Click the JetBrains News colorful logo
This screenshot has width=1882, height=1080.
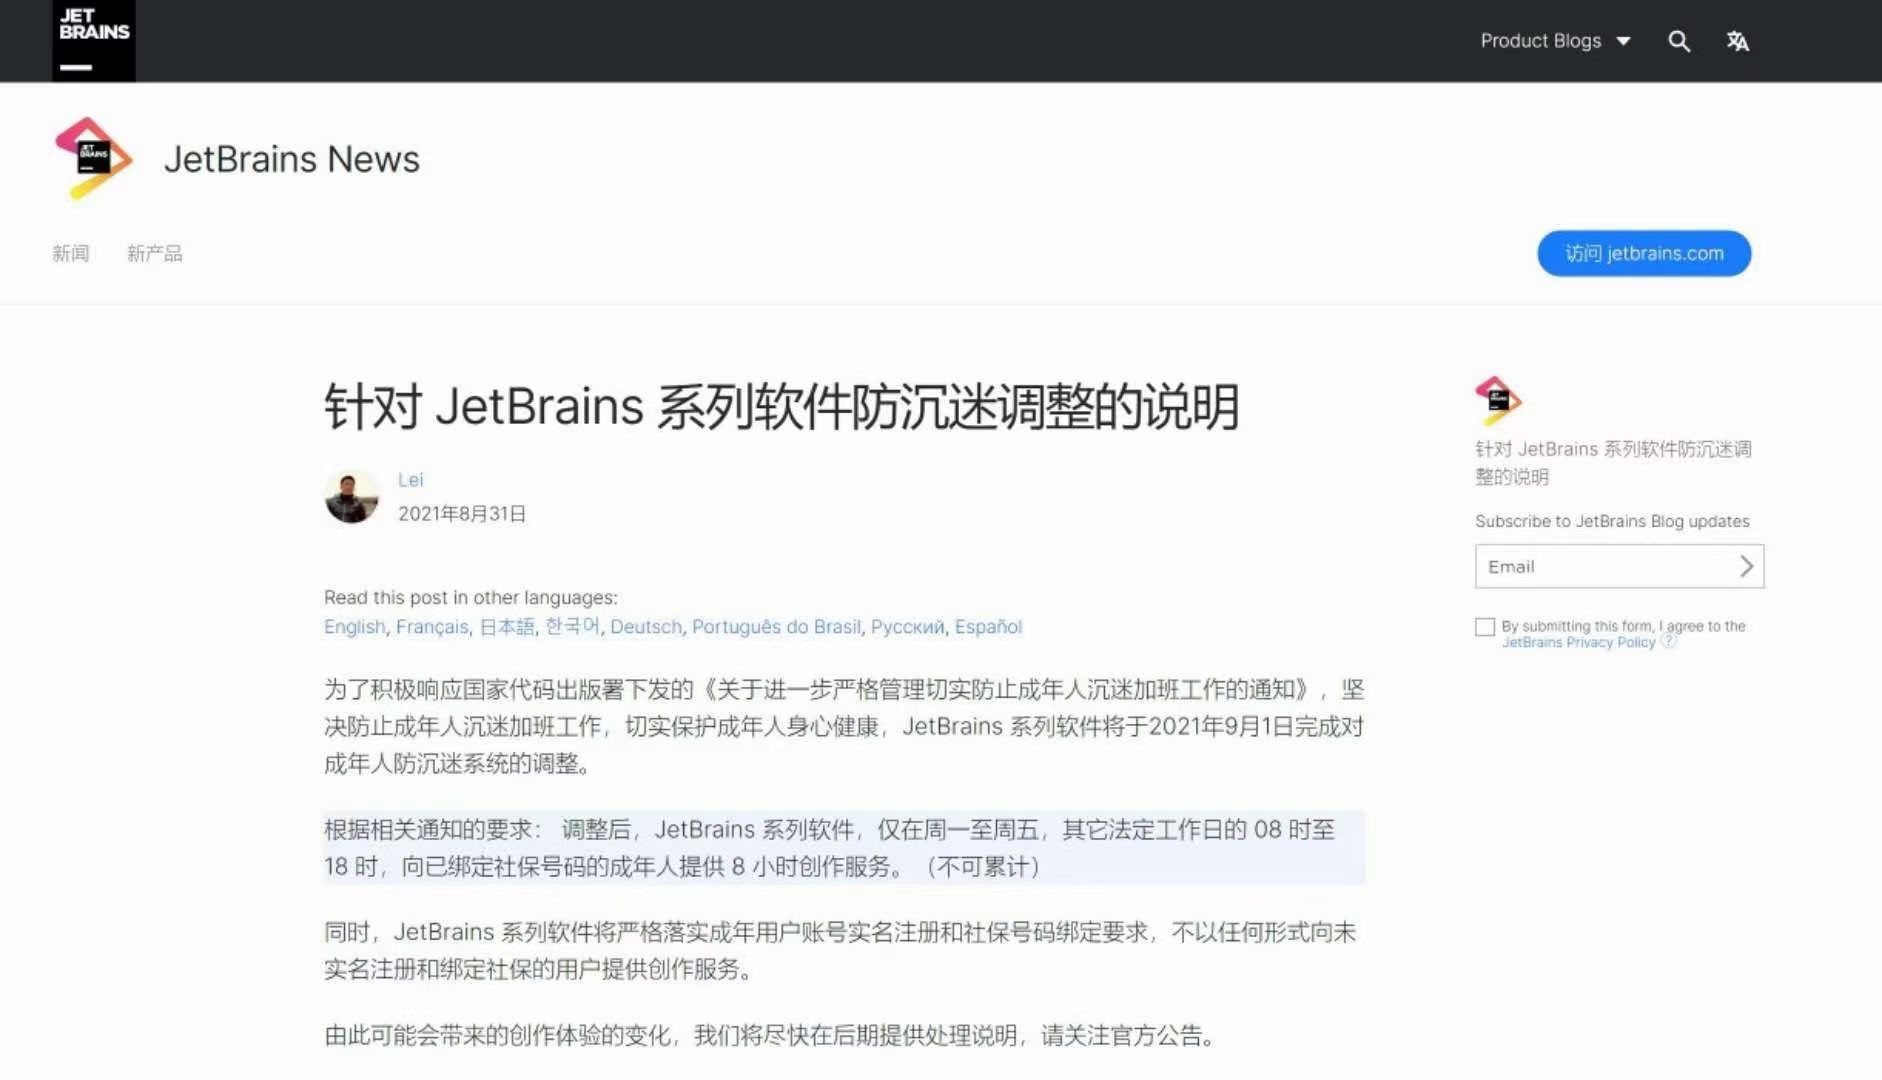tap(93, 159)
